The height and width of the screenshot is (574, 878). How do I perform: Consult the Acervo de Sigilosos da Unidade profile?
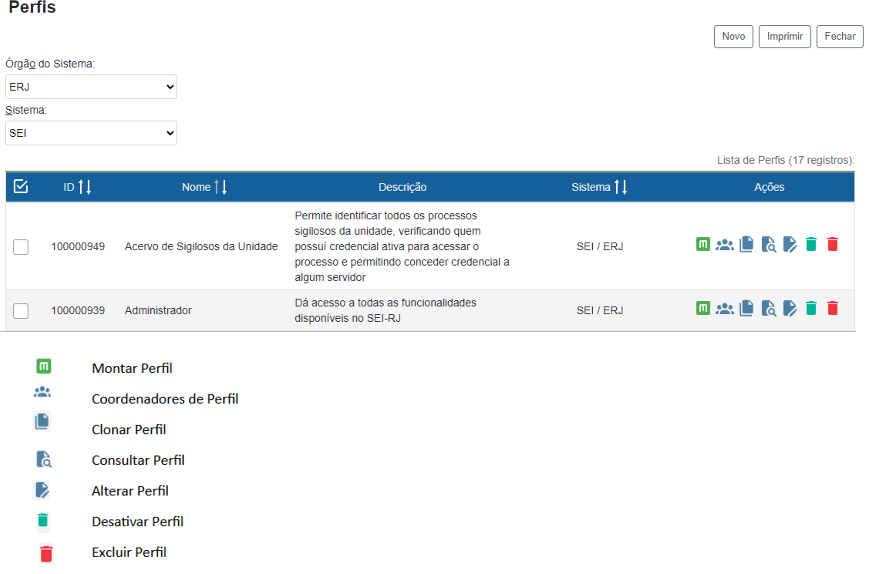[768, 244]
